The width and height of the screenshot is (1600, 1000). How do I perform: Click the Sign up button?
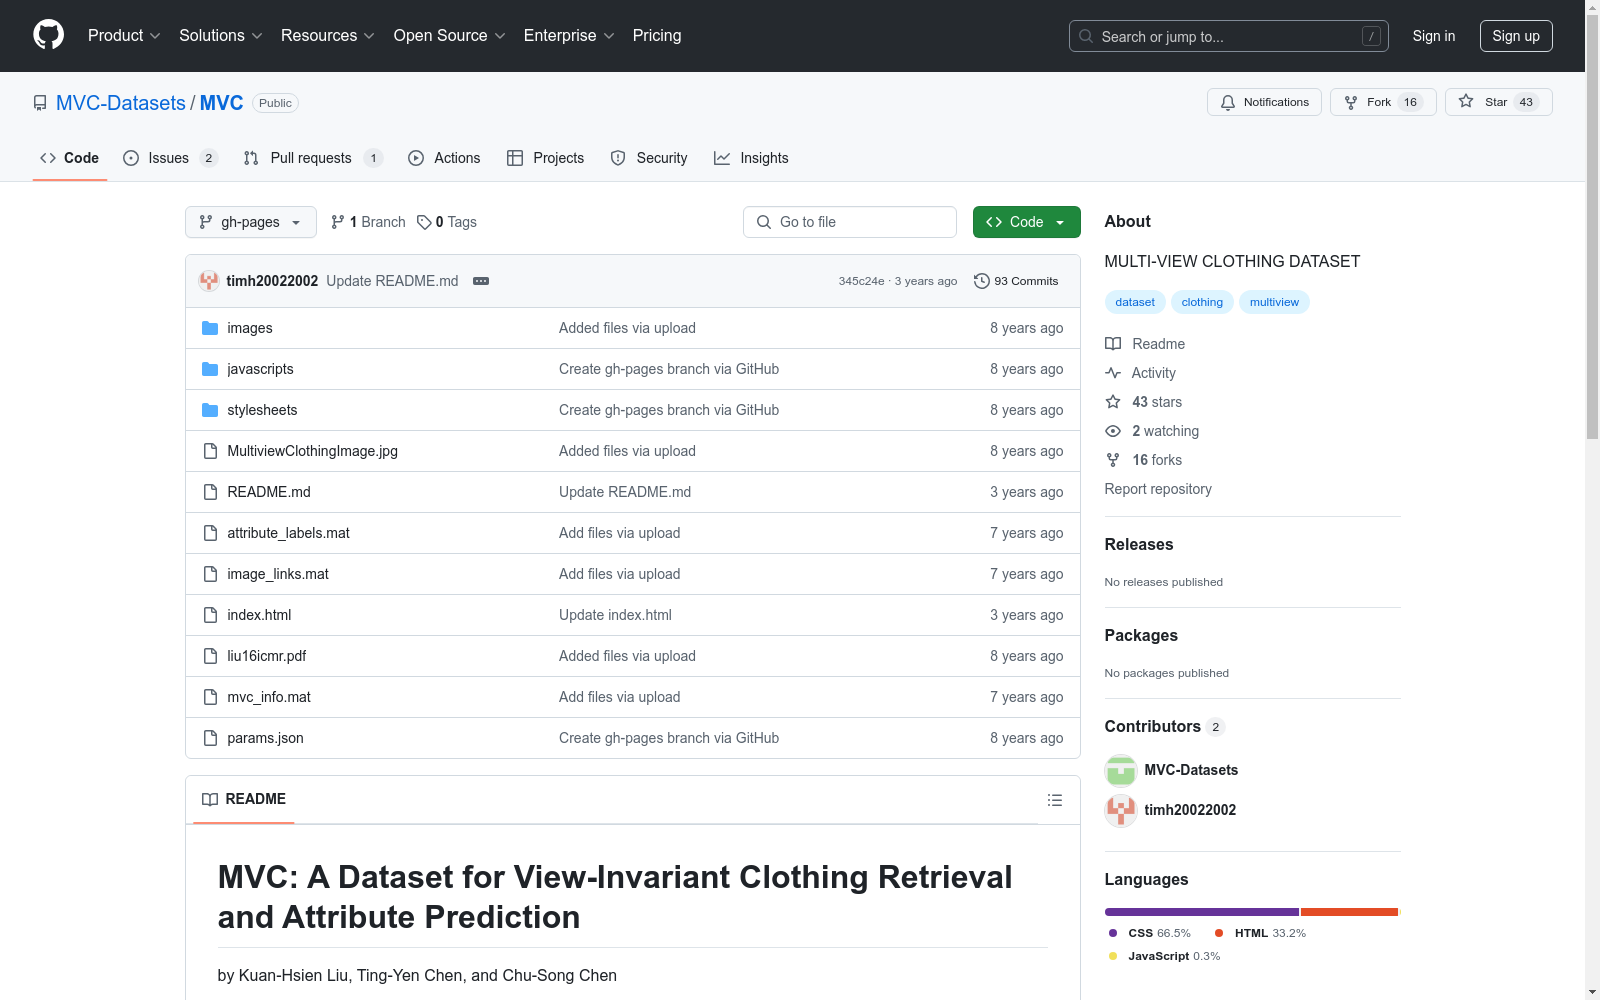(x=1516, y=36)
